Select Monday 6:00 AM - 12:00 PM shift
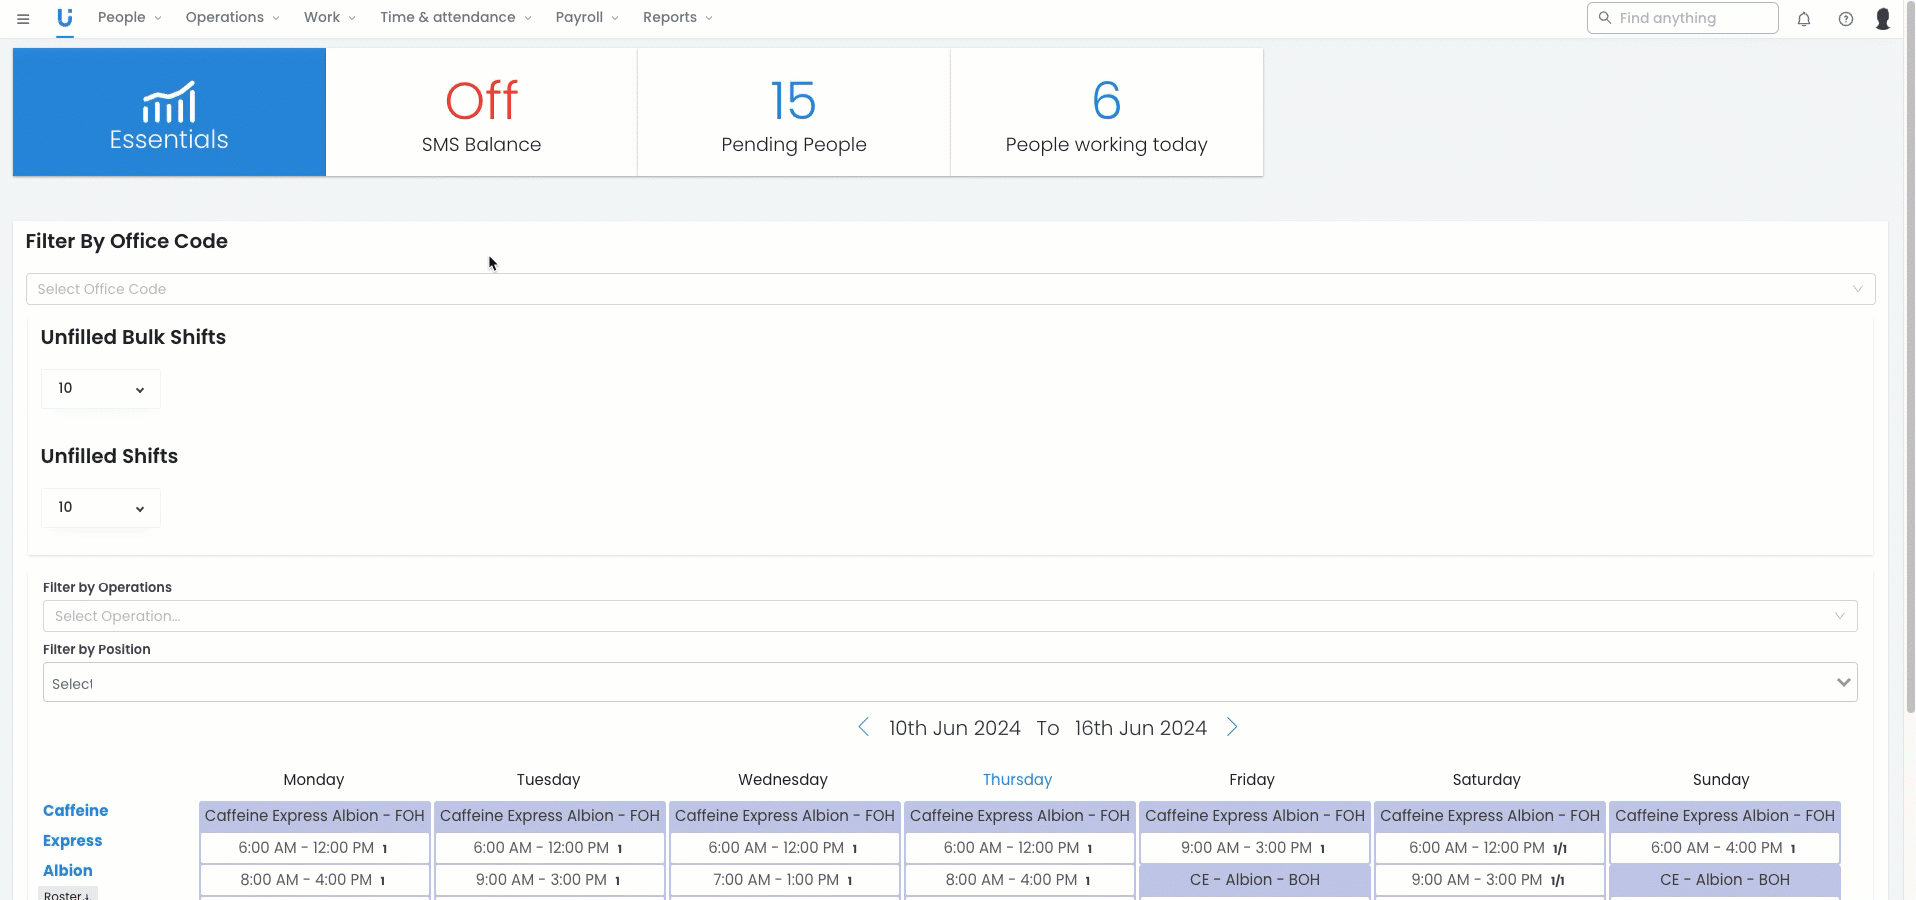 [x=314, y=848]
